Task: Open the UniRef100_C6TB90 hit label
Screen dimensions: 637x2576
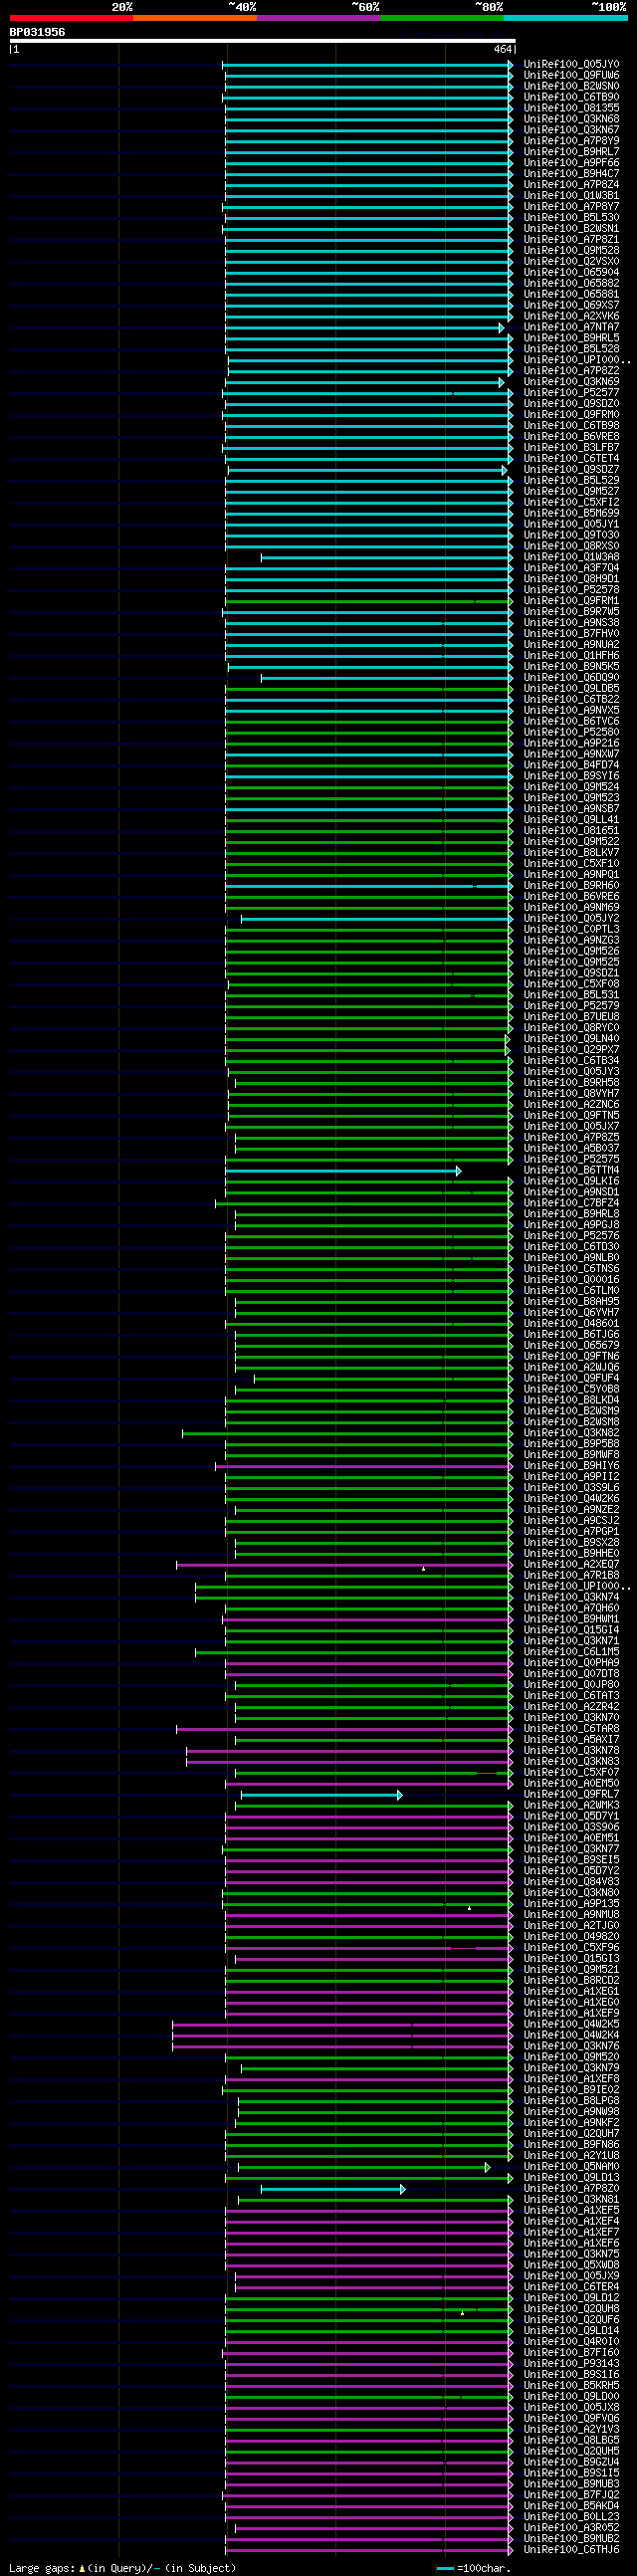Action: (571, 97)
